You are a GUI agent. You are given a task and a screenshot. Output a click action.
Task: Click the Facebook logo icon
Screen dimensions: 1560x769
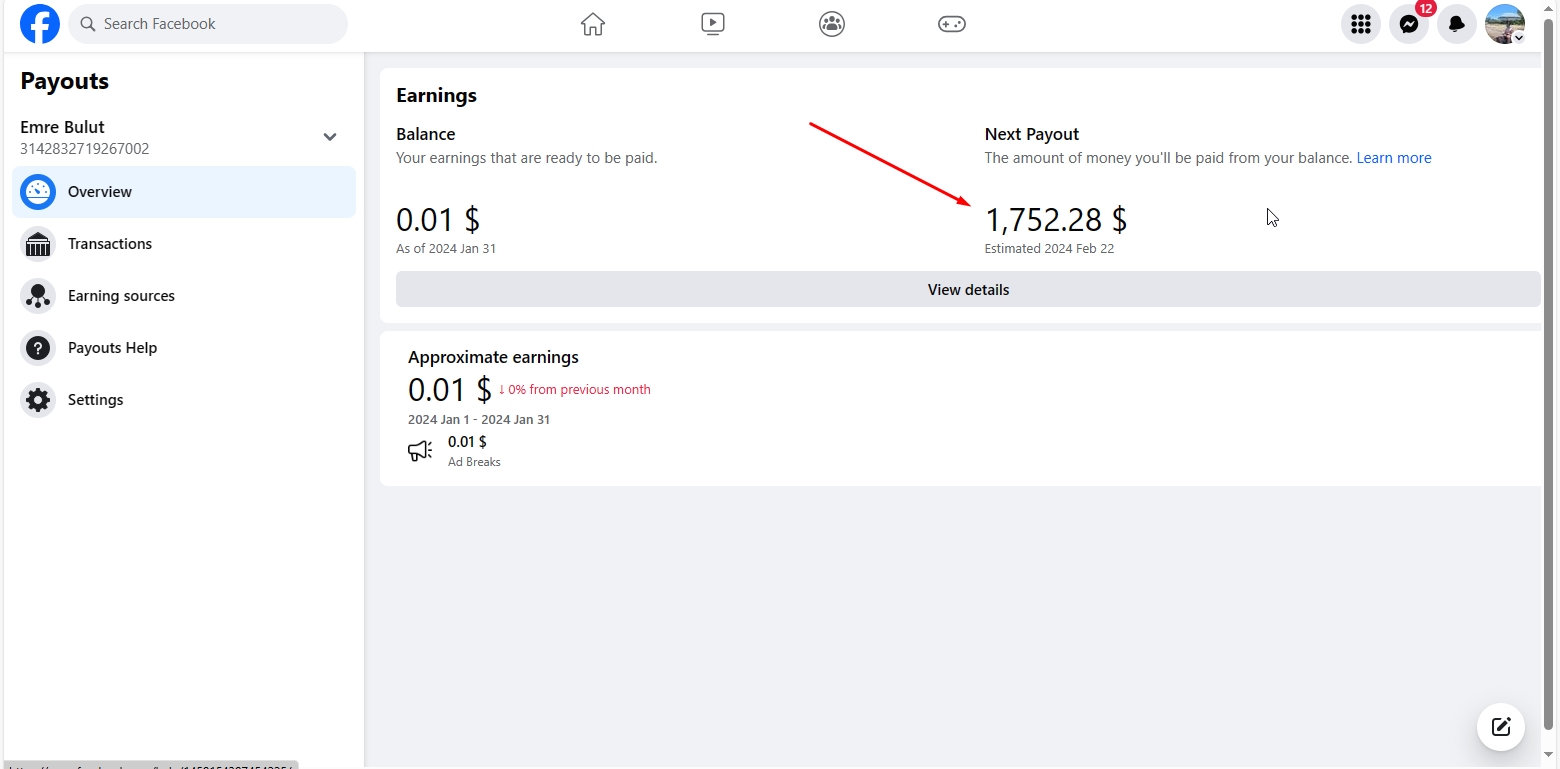[x=40, y=24]
